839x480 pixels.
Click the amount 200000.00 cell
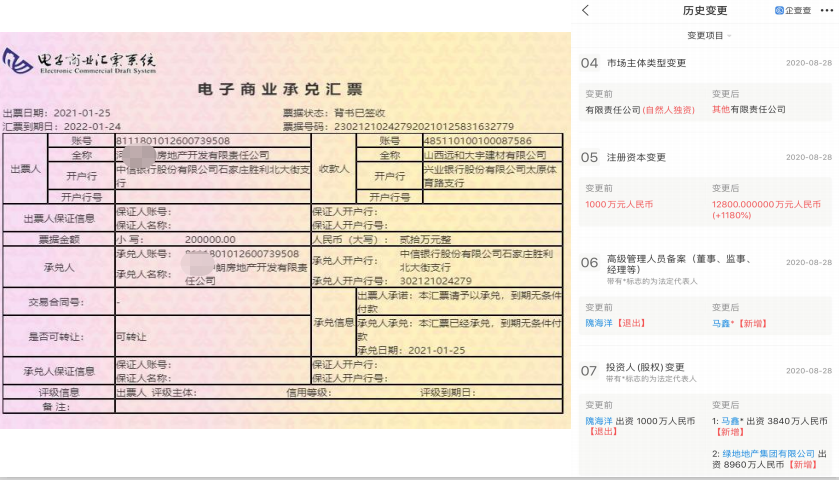[x=210, y=240]
